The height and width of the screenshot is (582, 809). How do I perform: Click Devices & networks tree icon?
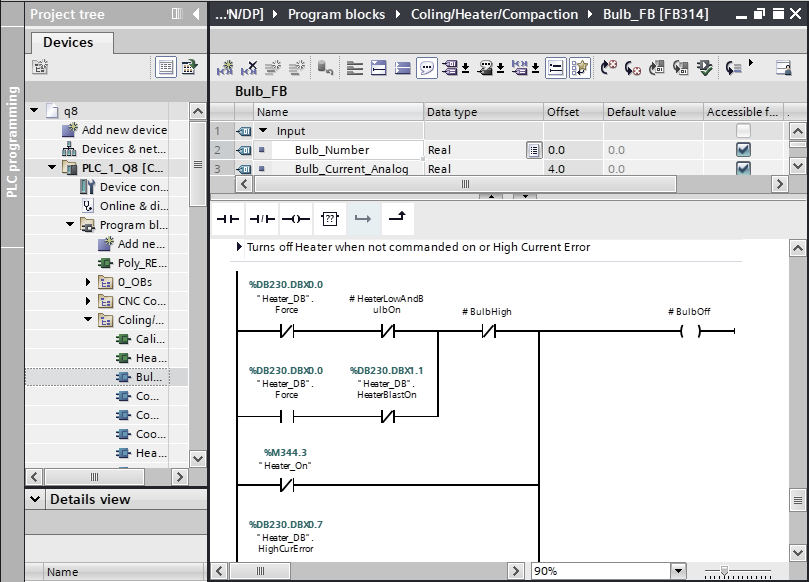[x=70, y=149]
